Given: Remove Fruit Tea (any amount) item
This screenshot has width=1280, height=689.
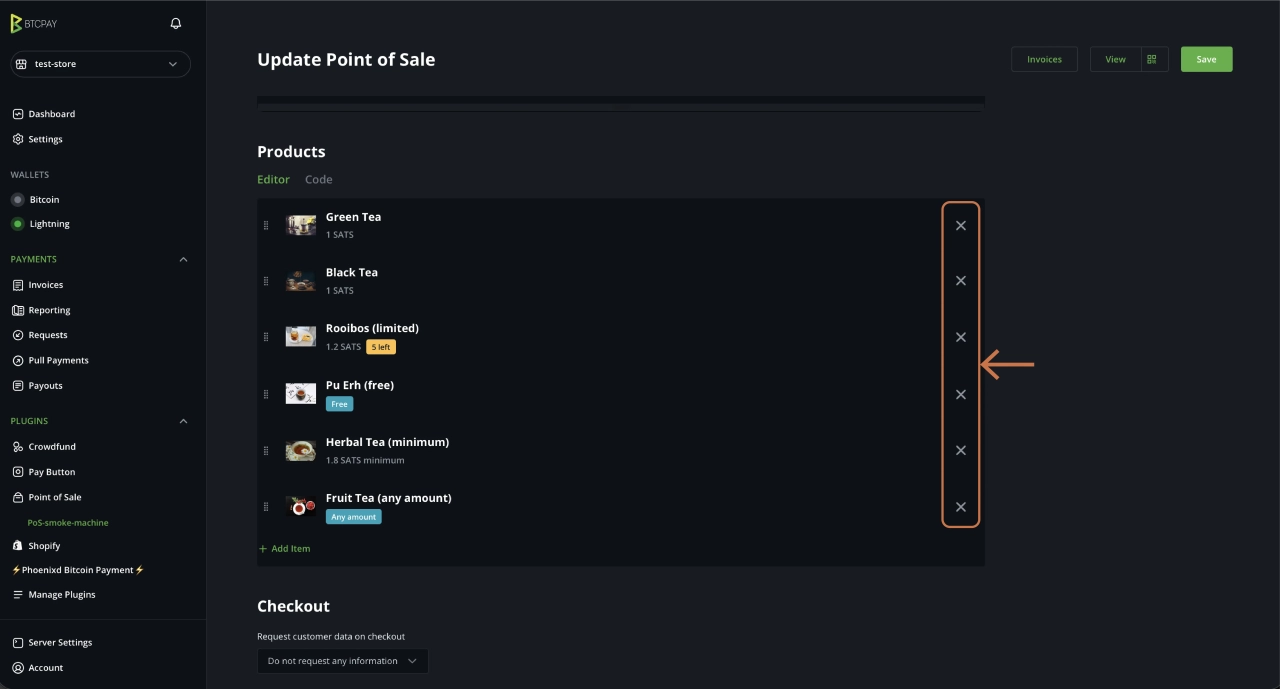Looking at the screenshot, I should (x=960, y=507).
